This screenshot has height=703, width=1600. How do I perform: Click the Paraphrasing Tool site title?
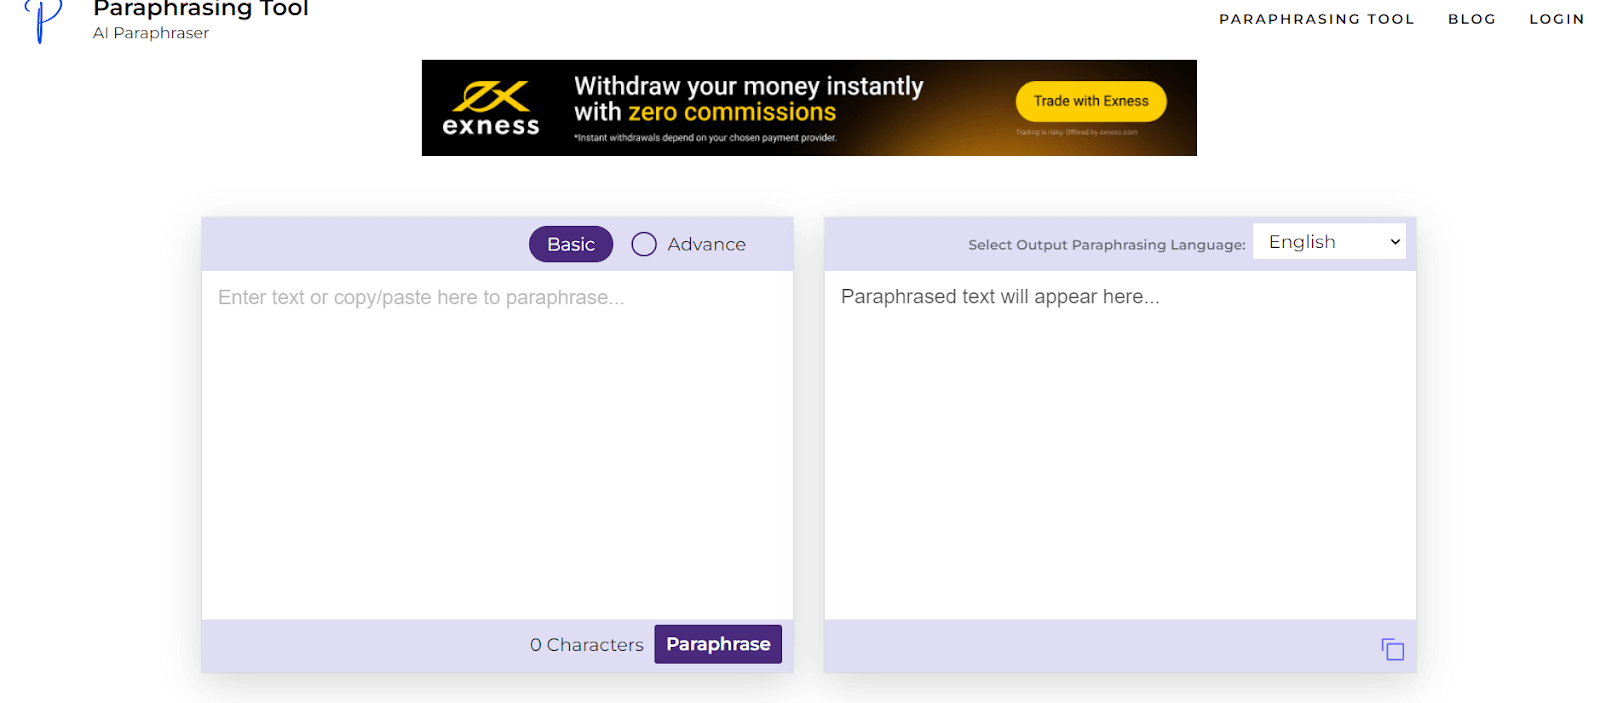coord(201,9)
